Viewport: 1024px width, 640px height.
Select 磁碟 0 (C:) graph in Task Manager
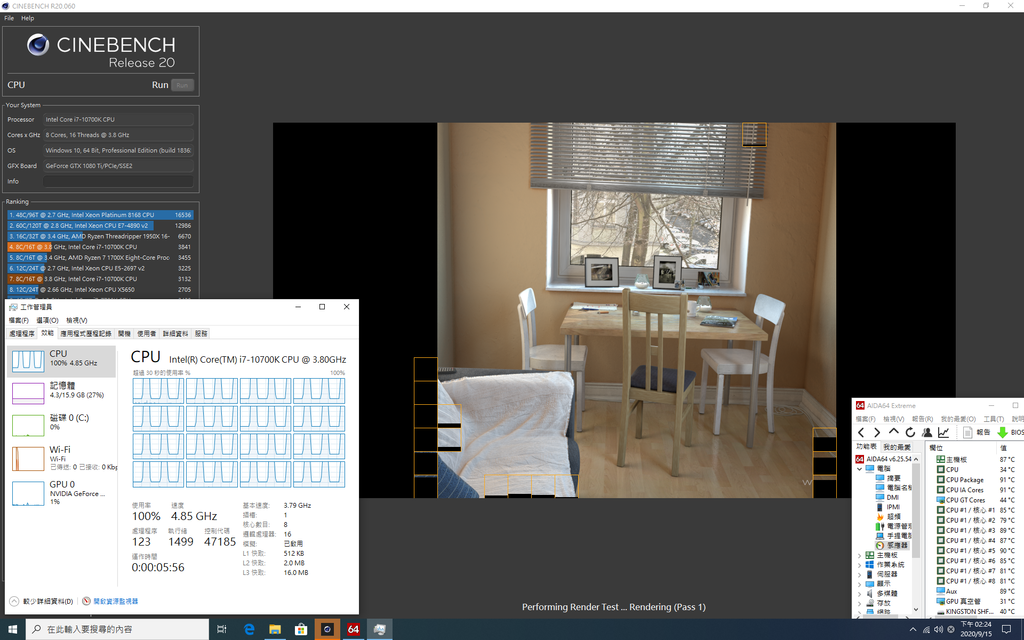pyautogui.click(x=61, y=425)
